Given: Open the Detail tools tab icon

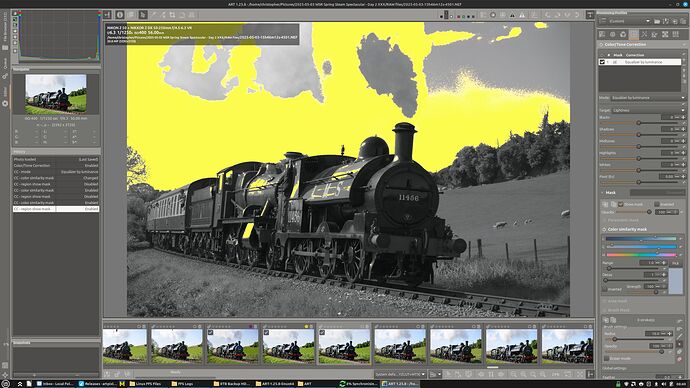Looking at the screenshot, I should pos(613,34).
